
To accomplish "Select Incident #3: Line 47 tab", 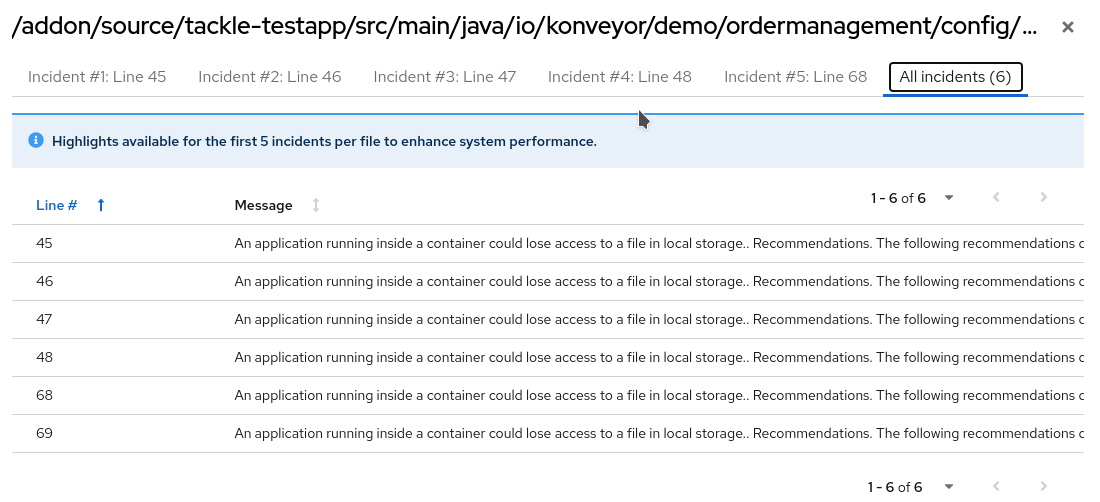I will point(445,77).
